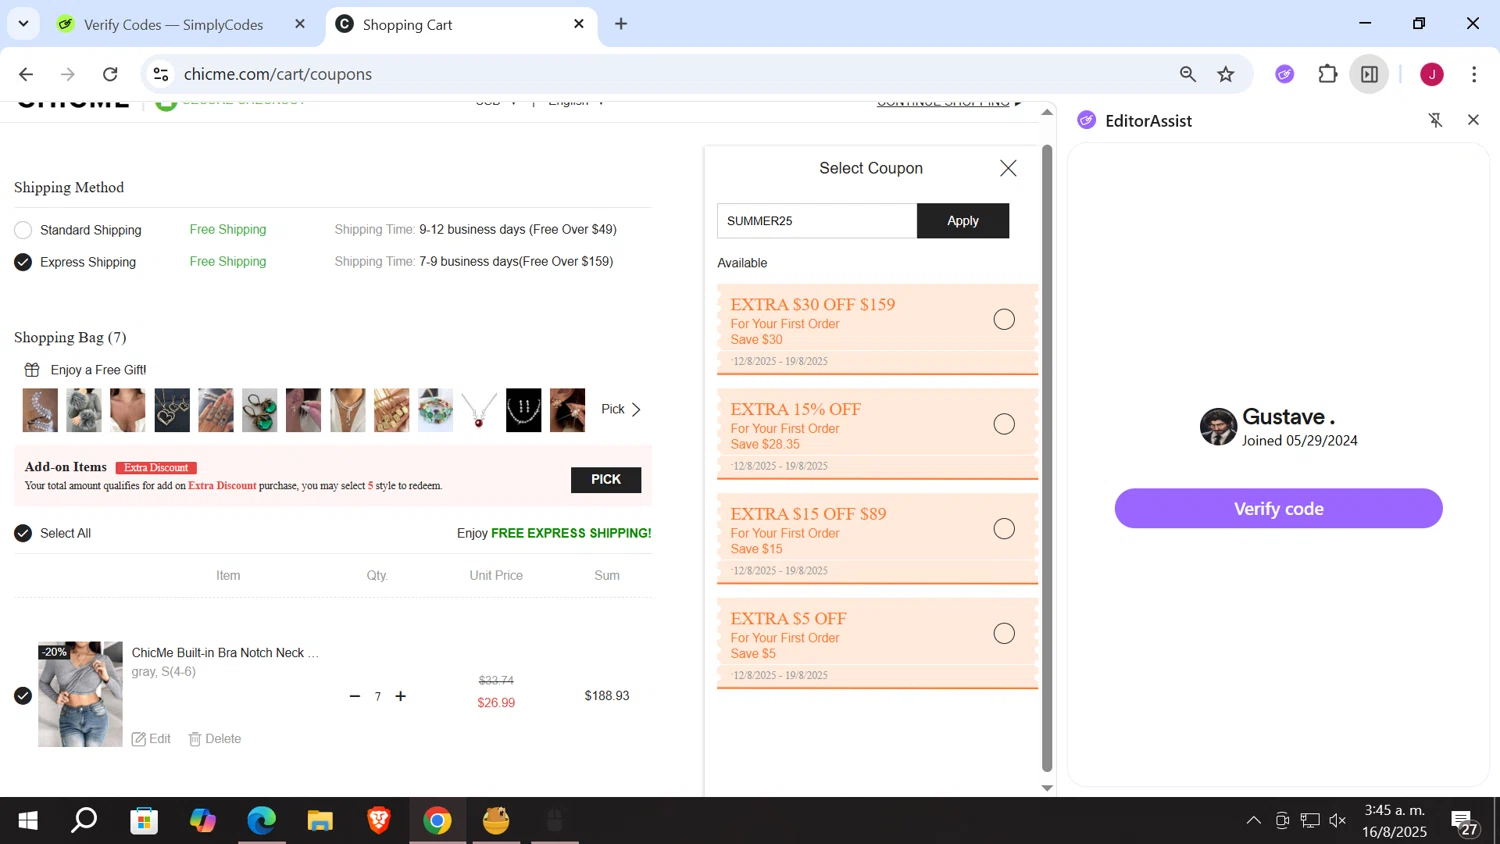Open the SimplyCodes extension icon
Screen dimensions: 1500x844
(1285, 74)
